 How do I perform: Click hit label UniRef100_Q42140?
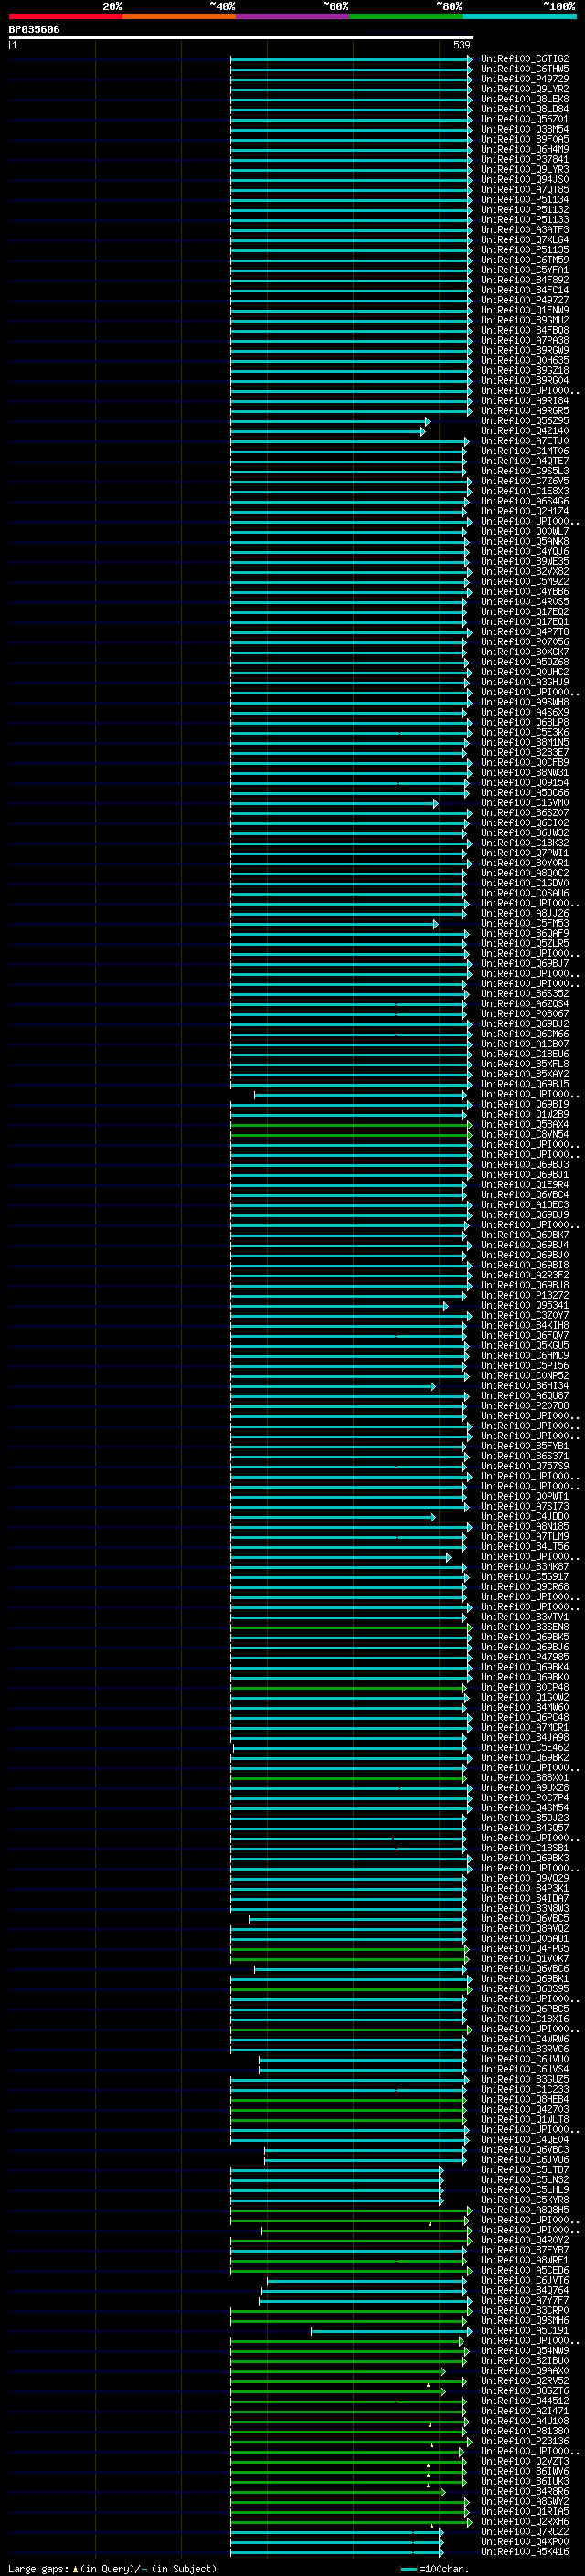coord(525,431)
